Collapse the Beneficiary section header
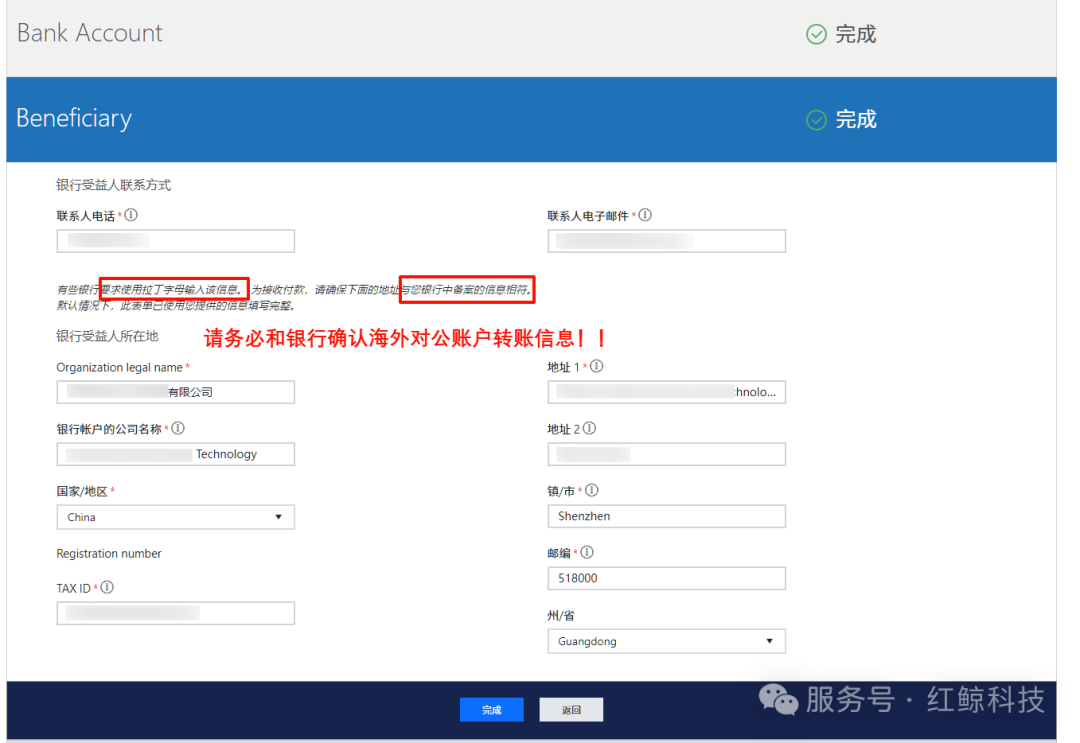Image resolution: width=1080 pixels, height=743 pixels. [x=531, y=120]
